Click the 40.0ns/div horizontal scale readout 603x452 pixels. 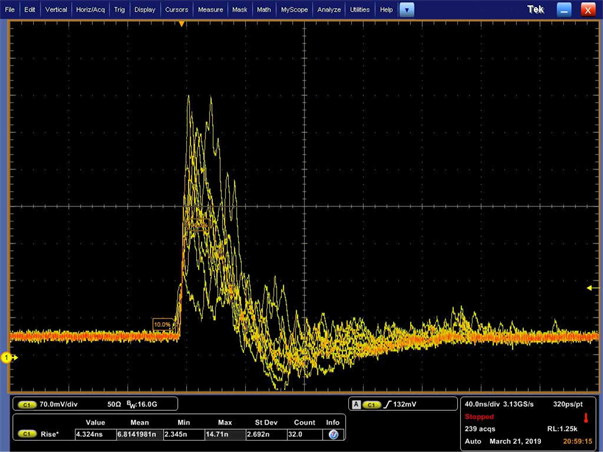(484, 404)
